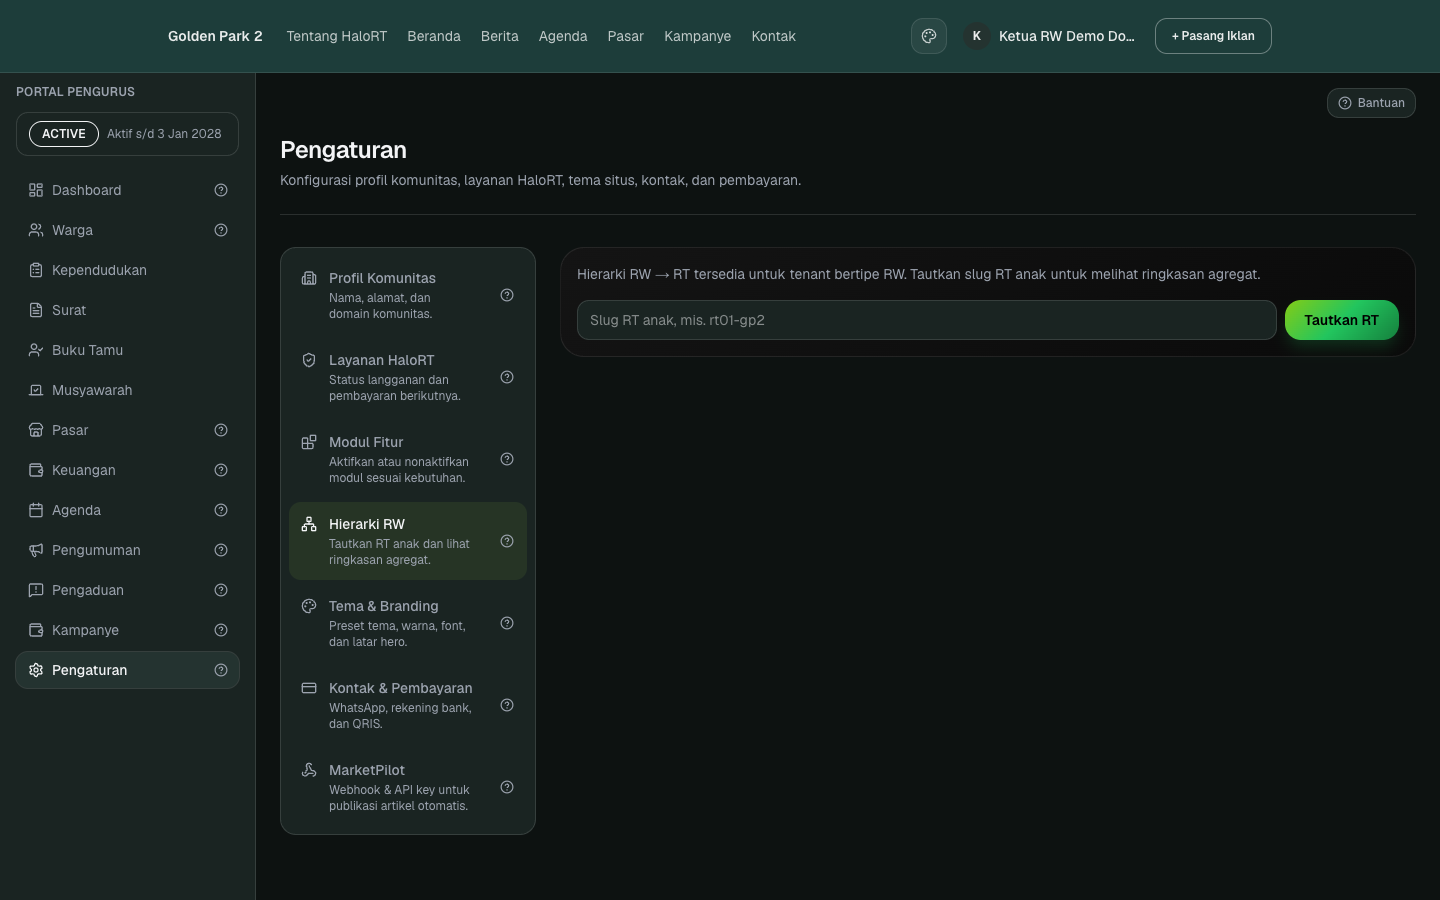Click help icon for Profil Komunitas
The height and width of the screenshot is (900, 1440).
(507, 295)
